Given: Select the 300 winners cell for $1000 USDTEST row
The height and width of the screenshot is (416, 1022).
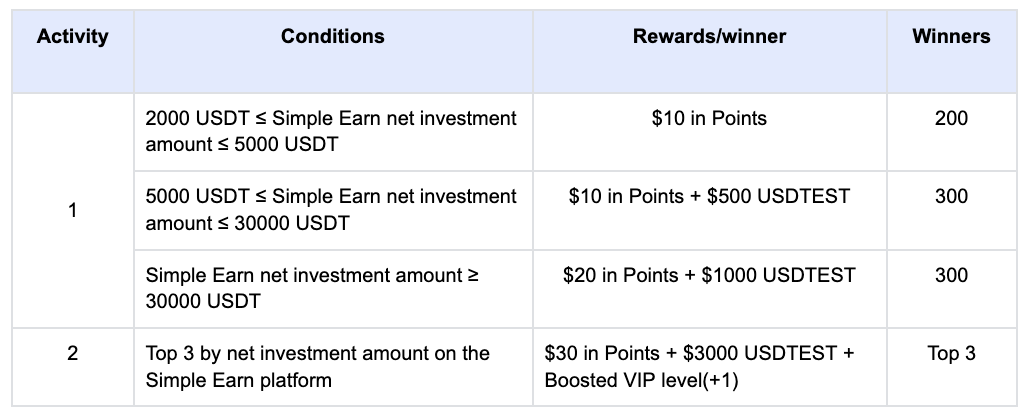Looking at the screenshot, I should (951, 275).
